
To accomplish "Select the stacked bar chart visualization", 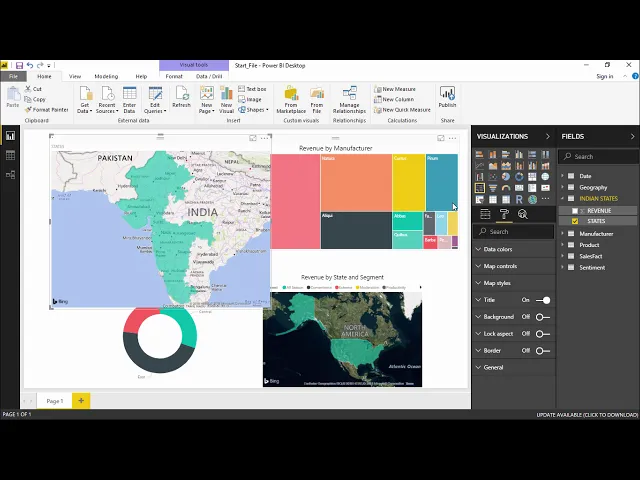I will tap(480, 154).
